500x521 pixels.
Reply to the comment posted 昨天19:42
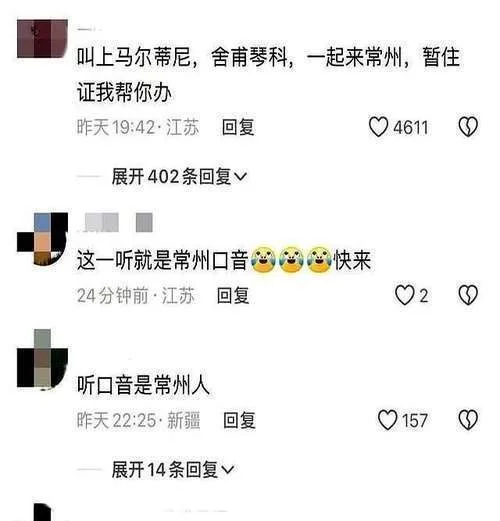(x=238, y=127)
